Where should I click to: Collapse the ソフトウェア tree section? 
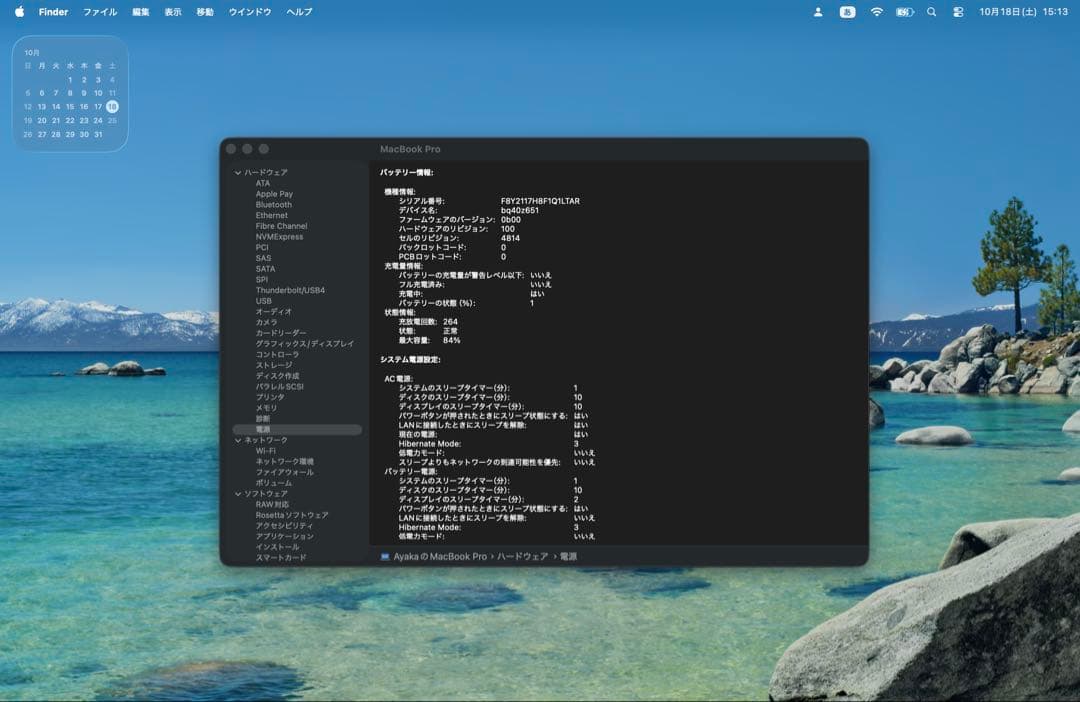click(238, 494)
